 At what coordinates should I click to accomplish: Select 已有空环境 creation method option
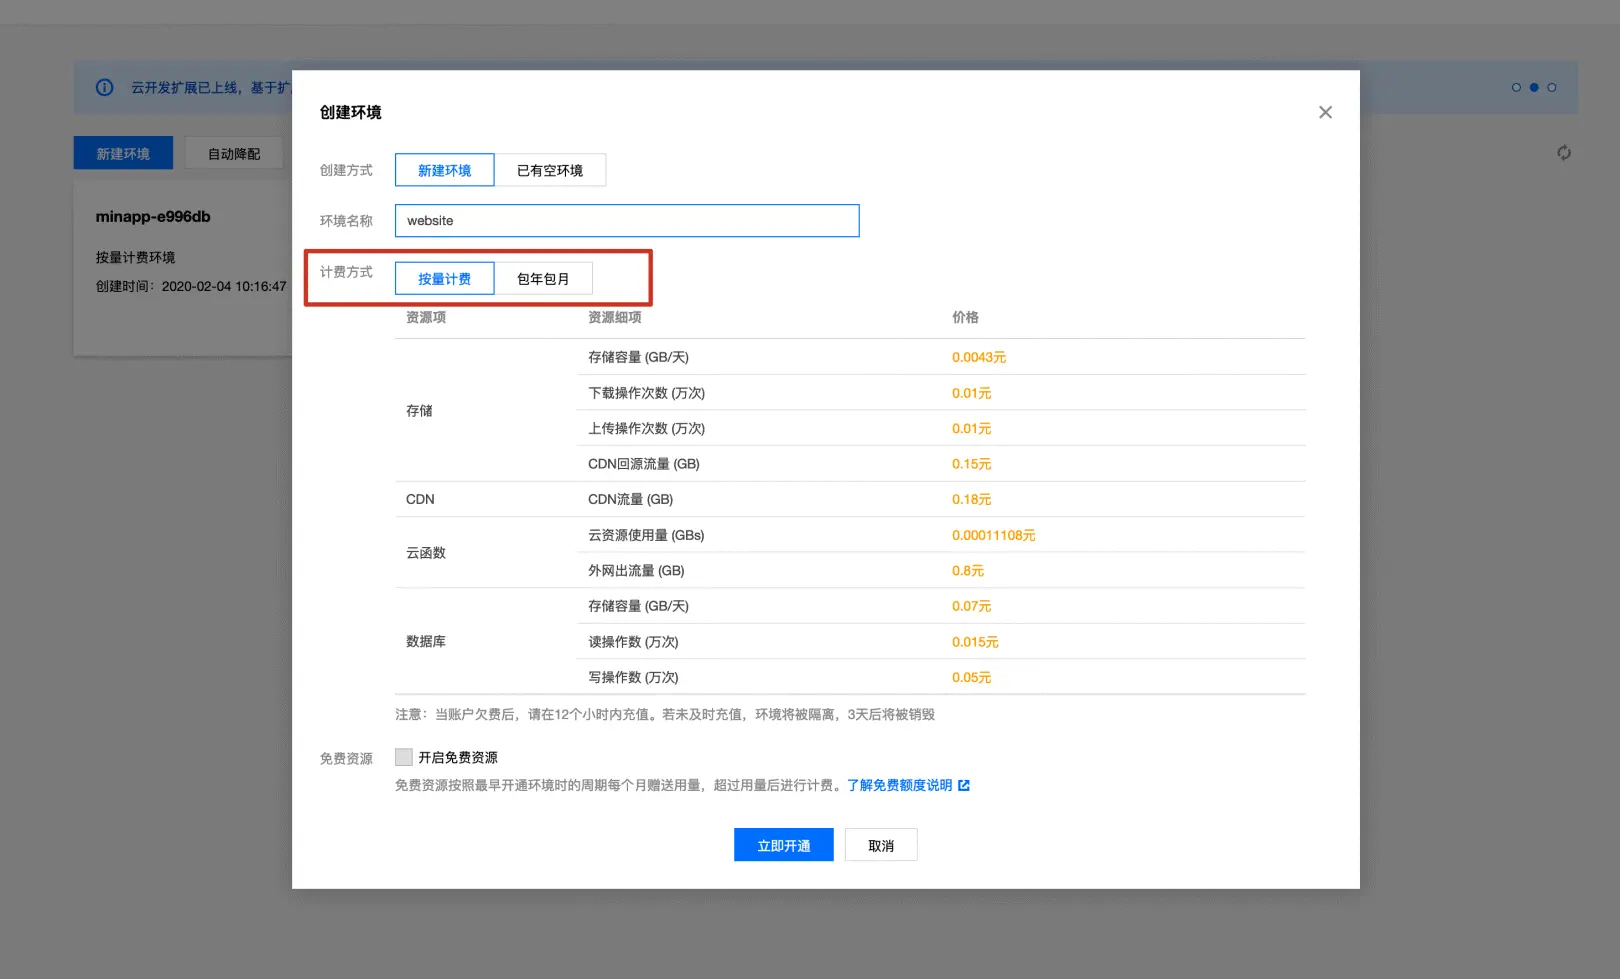click(550, 170)
